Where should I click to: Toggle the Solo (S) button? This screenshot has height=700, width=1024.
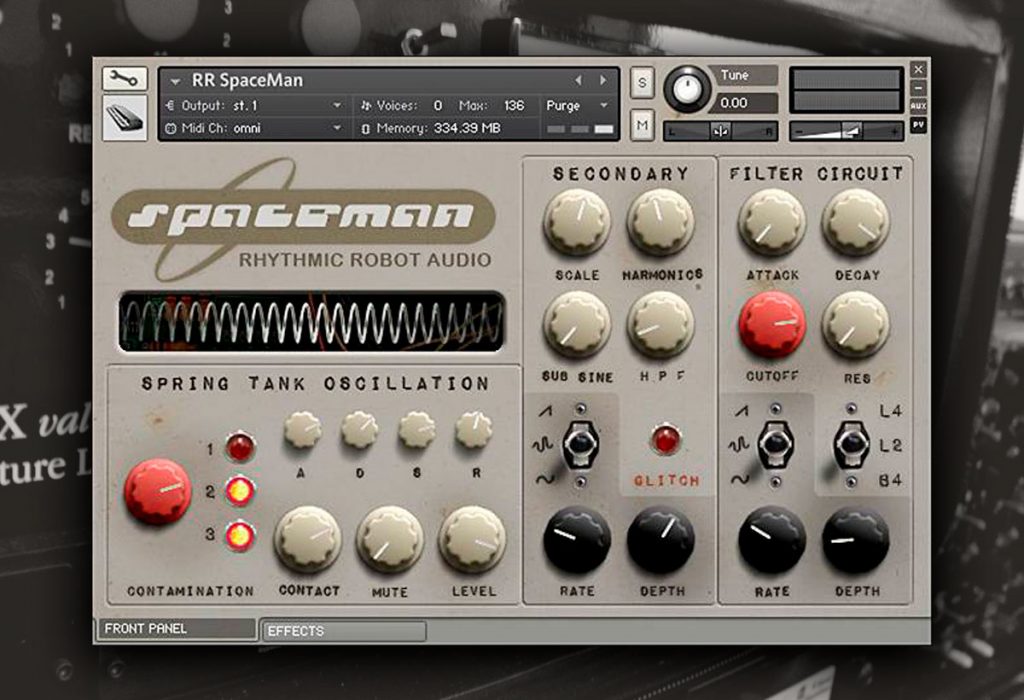(642, 83)
